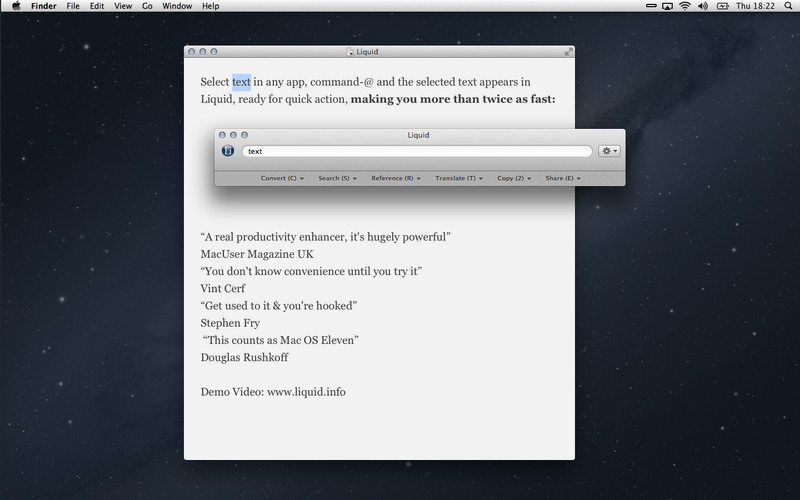
Task: Close the Liquid floating panel window
Action: click(x=222, y=135)
